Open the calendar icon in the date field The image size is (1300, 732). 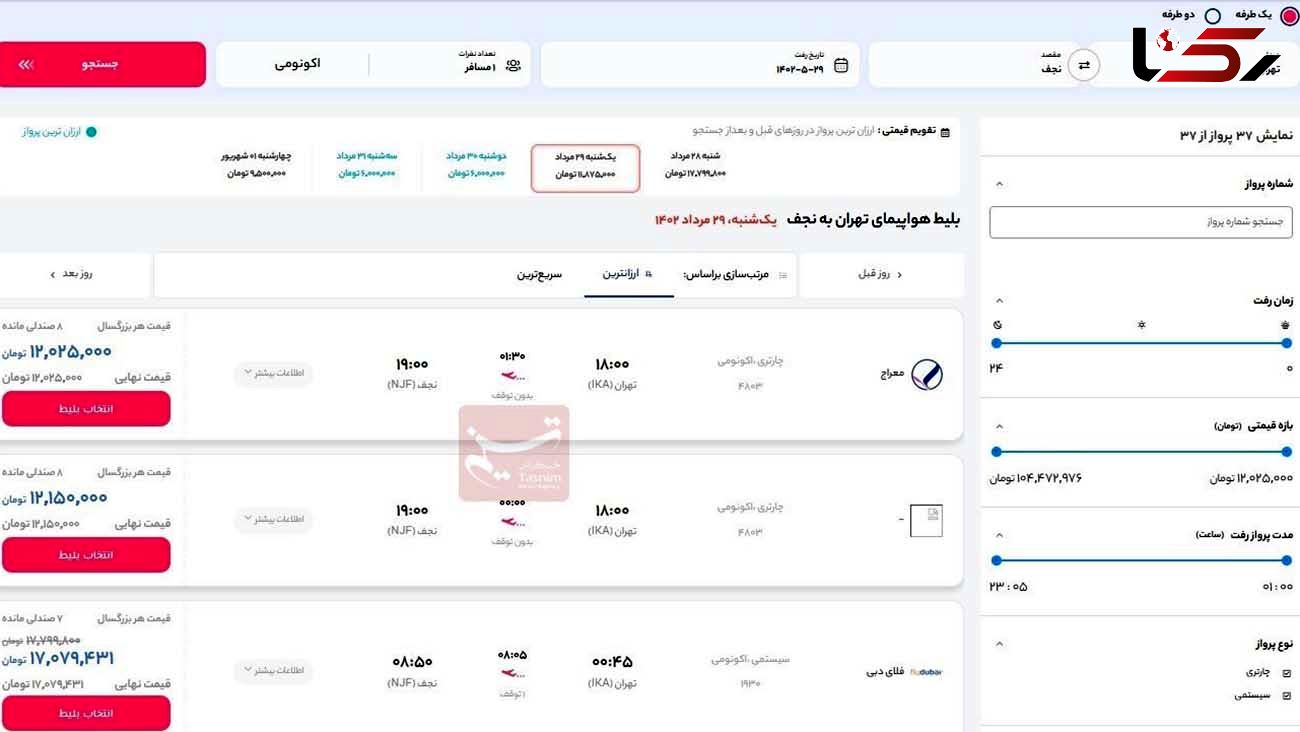click(841, 66)
